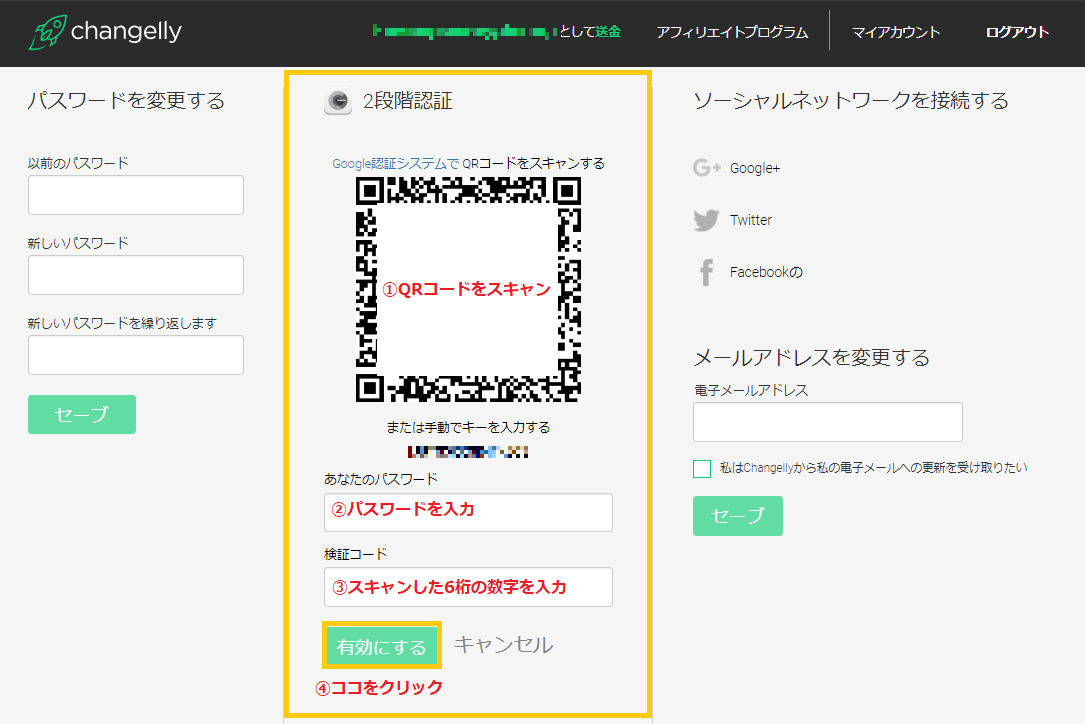The height and width of the screenshot is (724, 1085).
Task: Click the 送金 link in the header
Action: pos(608,31)
